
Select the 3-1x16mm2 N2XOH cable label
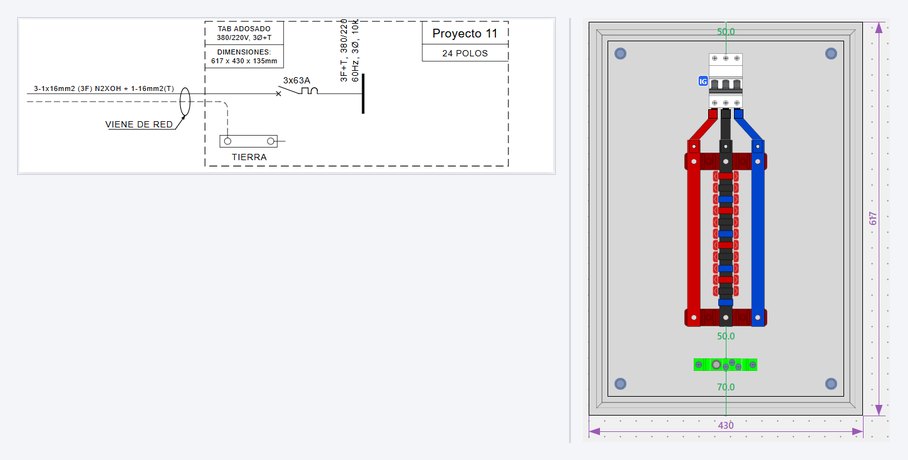[x=104, y=89]
